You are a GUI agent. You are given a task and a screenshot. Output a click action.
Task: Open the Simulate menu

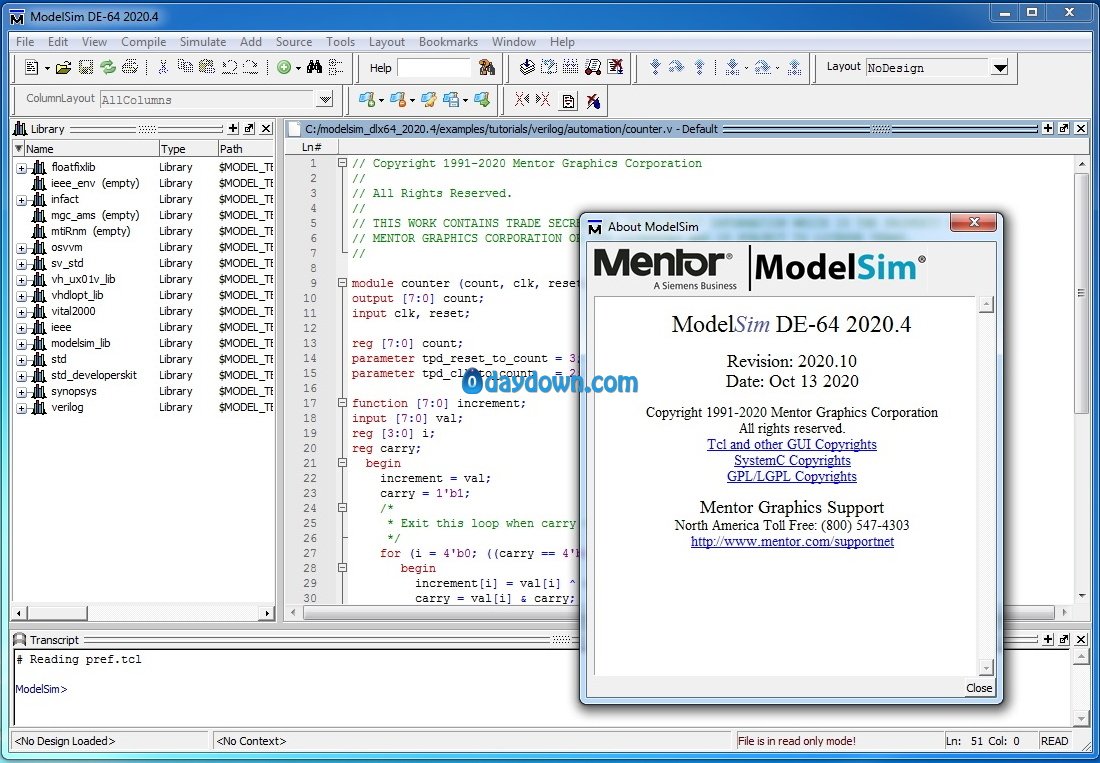[x=203, y=41]
